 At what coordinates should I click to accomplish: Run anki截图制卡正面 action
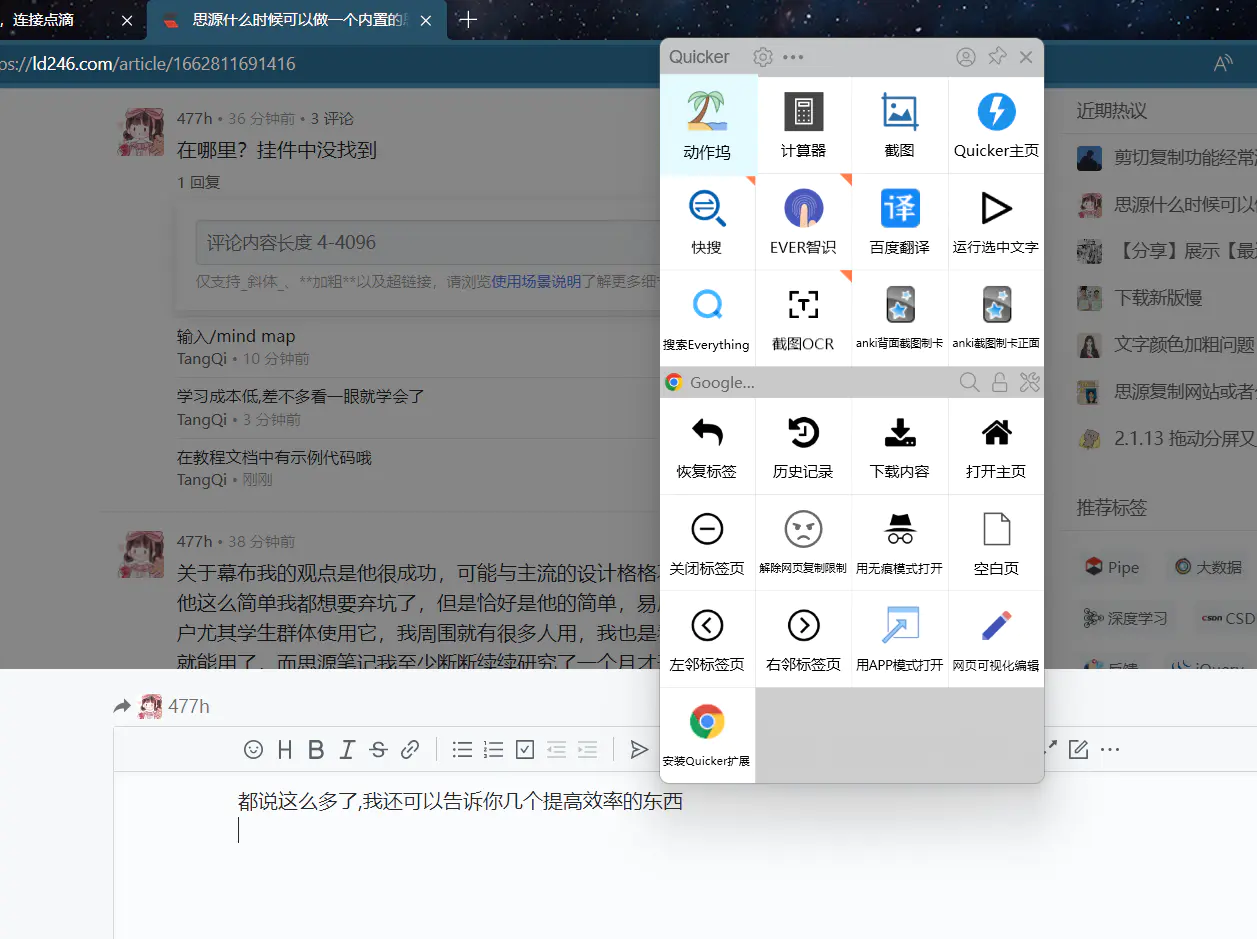click(x=996, y=318)
